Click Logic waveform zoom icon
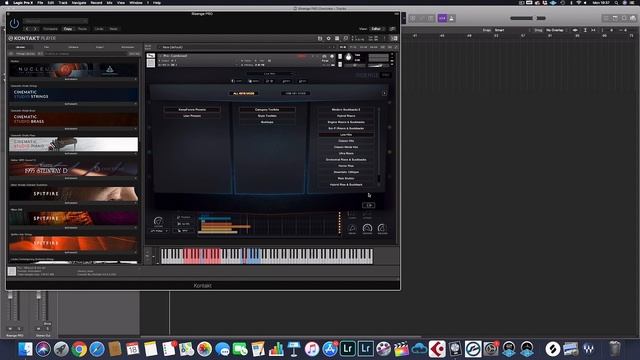Viewport: 640px width, 360px height. [575, 30]
